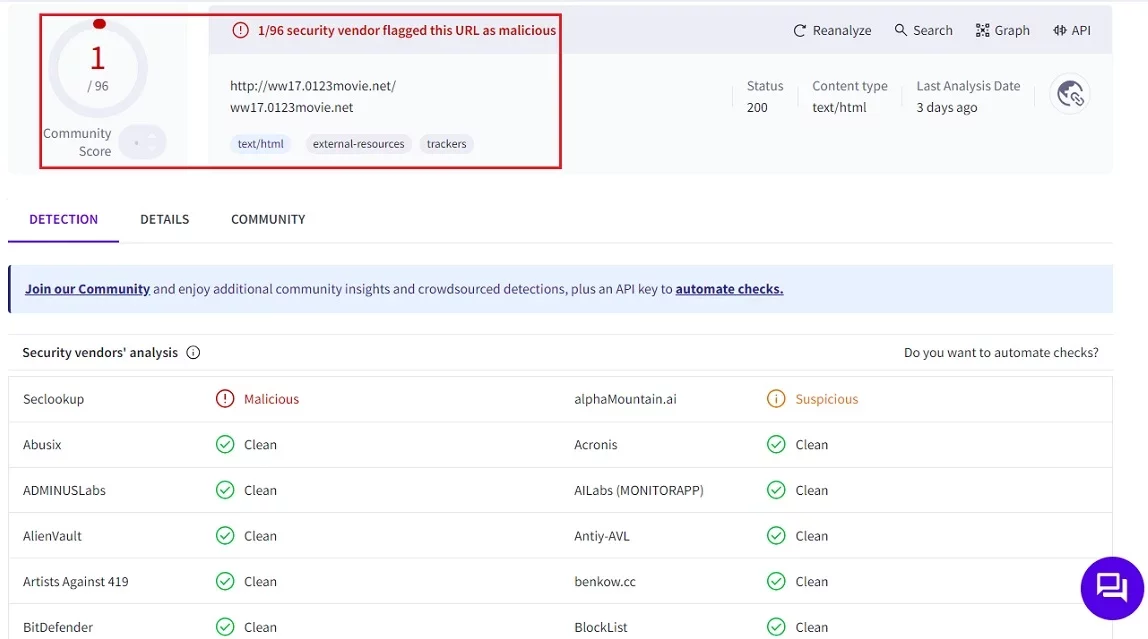Click the red Malicious alert icon for Seclookup

(225, 399)
